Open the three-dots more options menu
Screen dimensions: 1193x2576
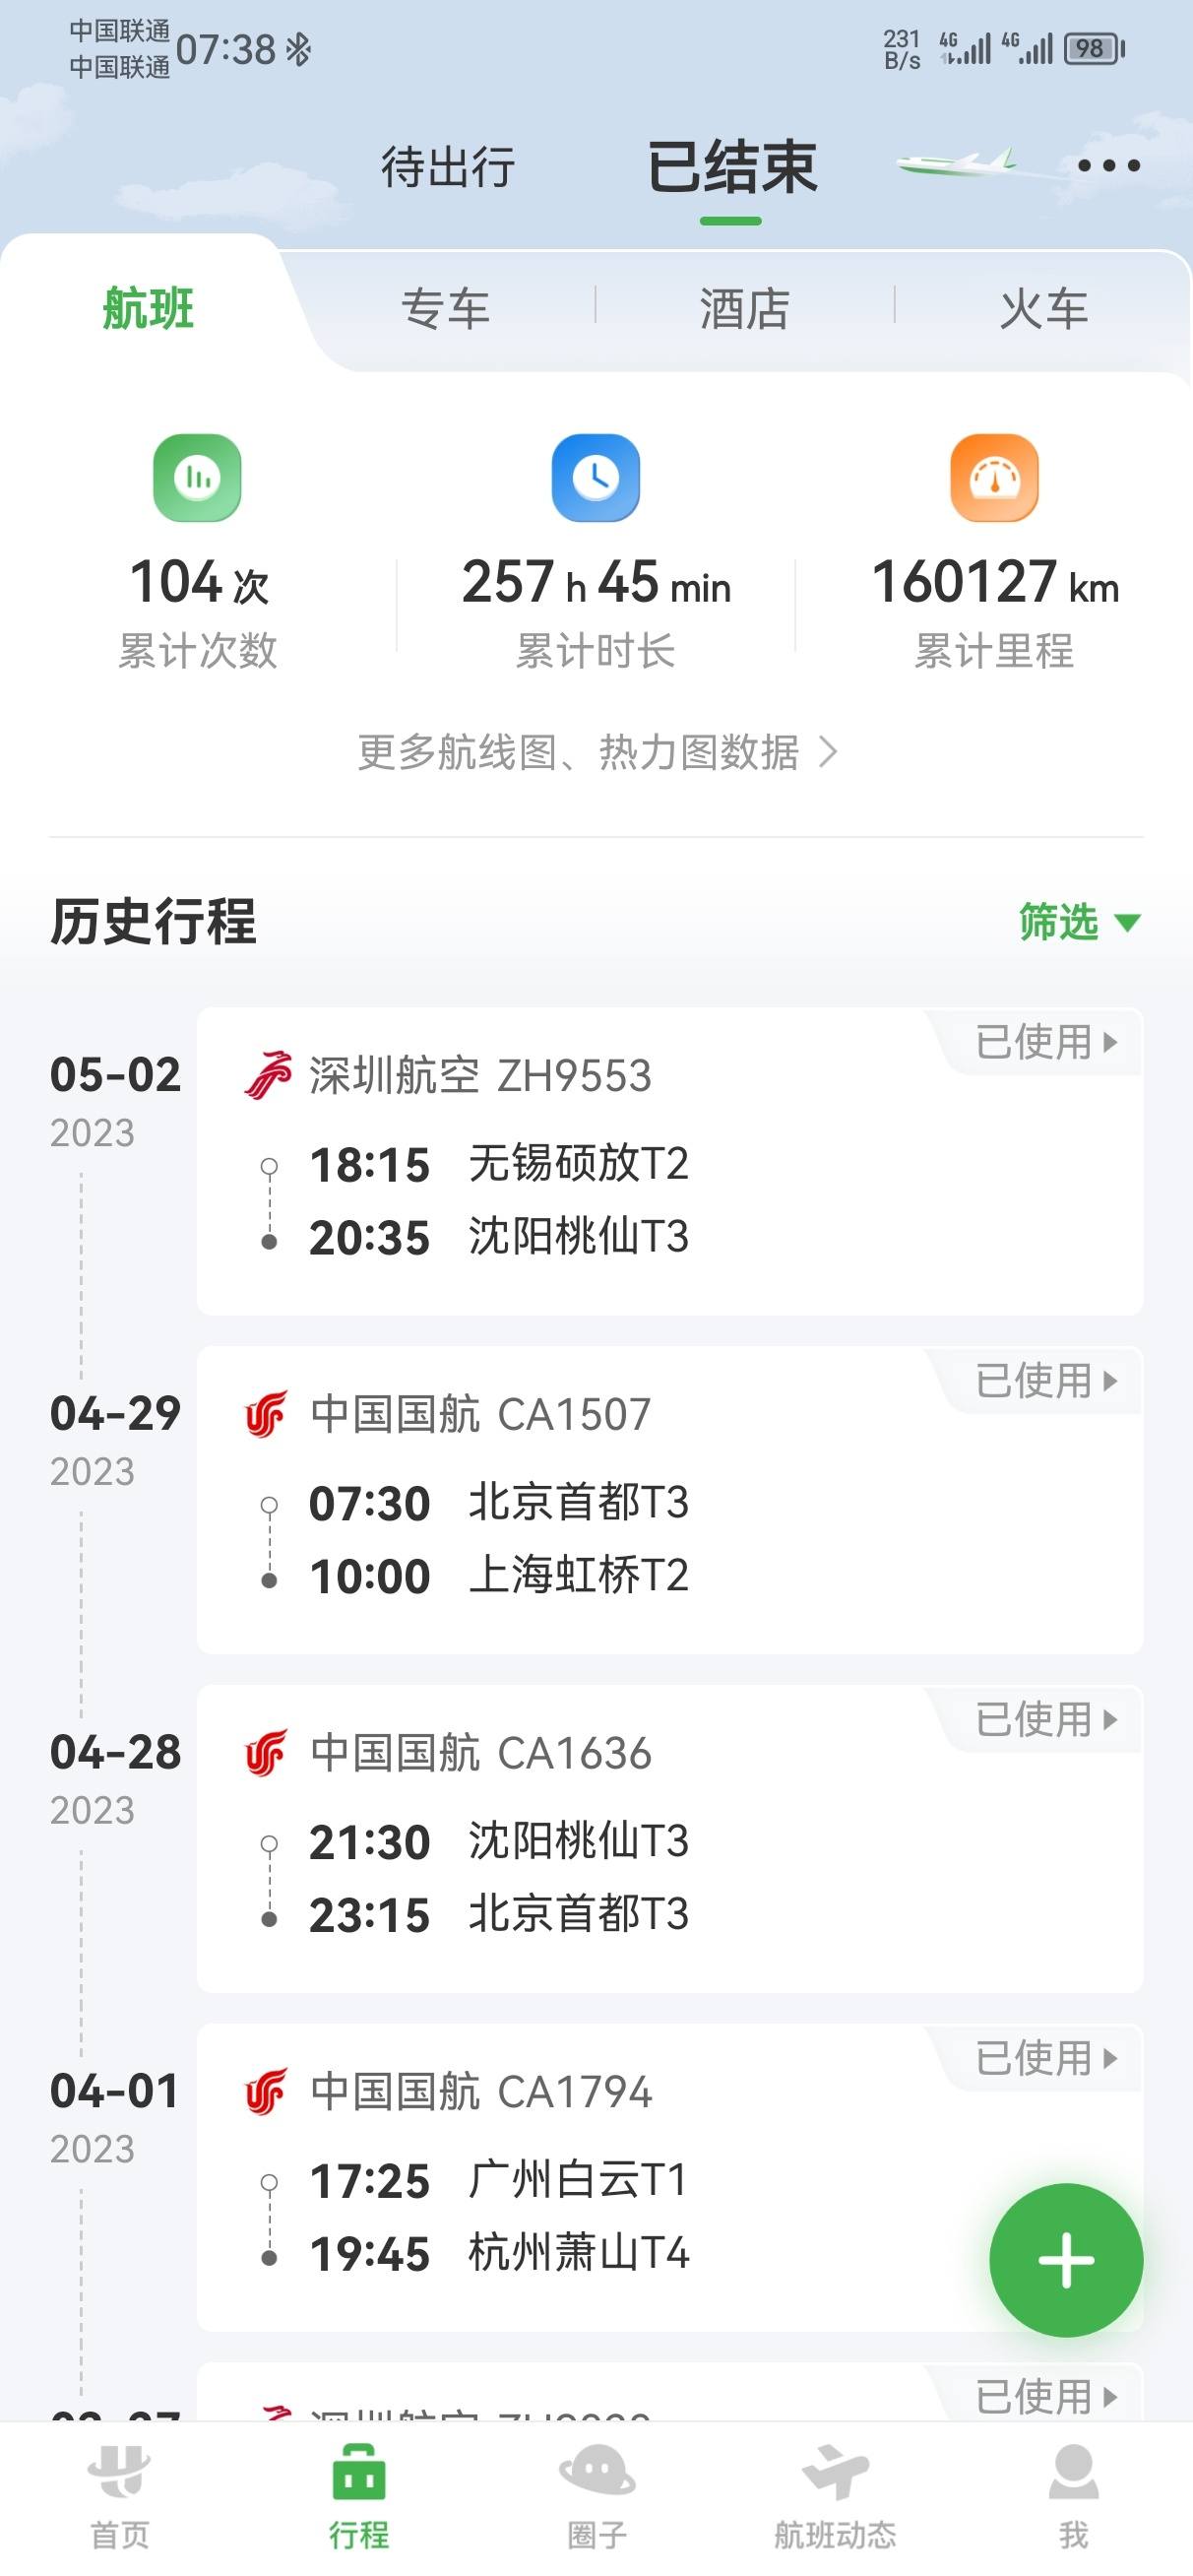[1109, 166]
